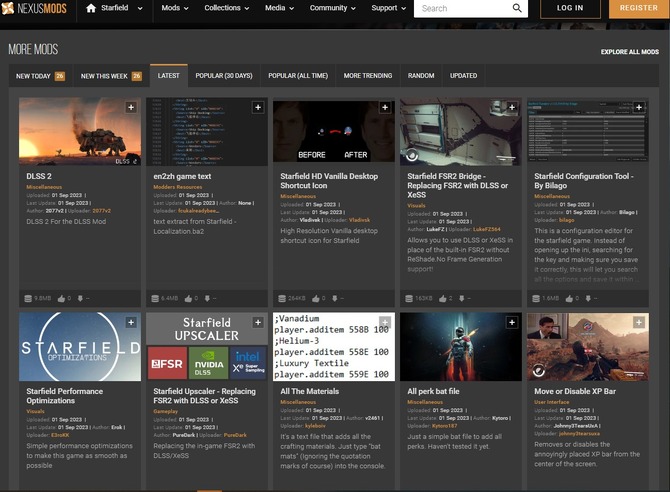Switch to New This Week tab

click(111, 76)
